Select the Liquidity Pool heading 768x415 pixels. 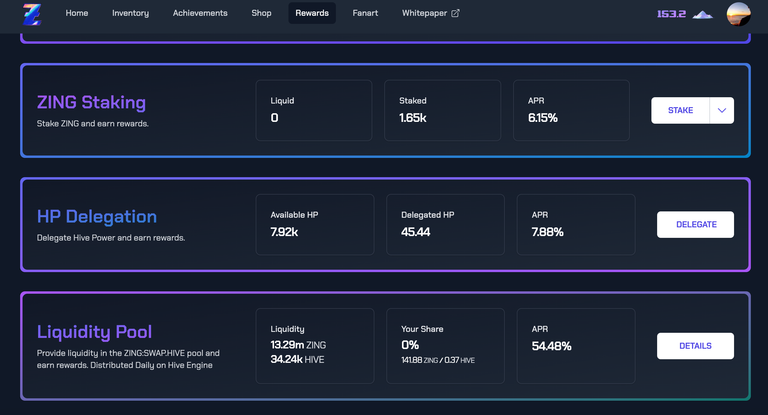tap(95, 332)
